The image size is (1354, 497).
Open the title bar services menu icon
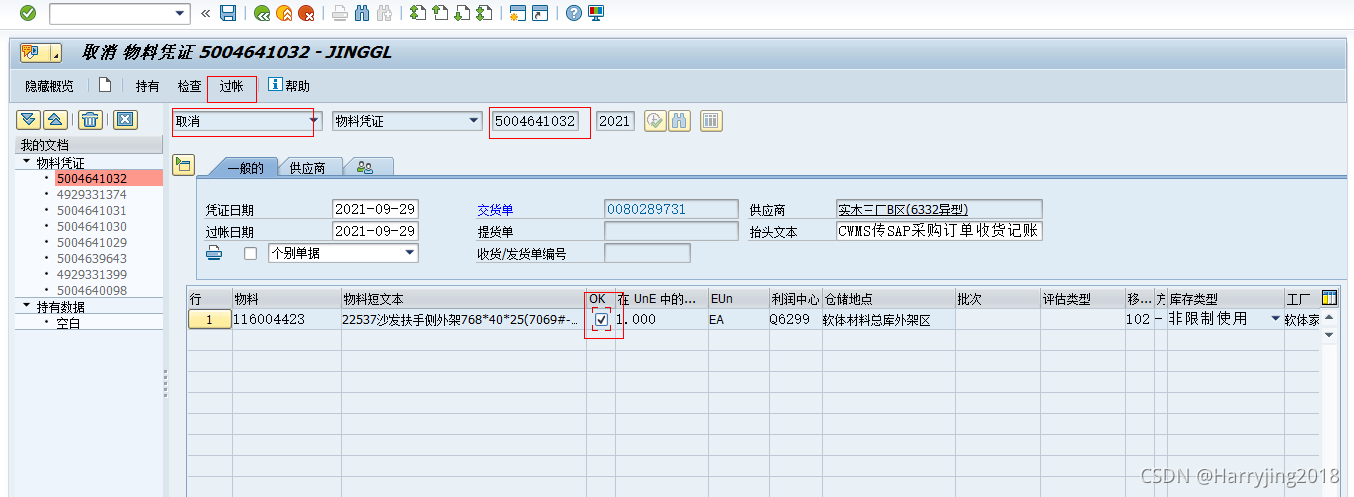[x=41, y=52]
